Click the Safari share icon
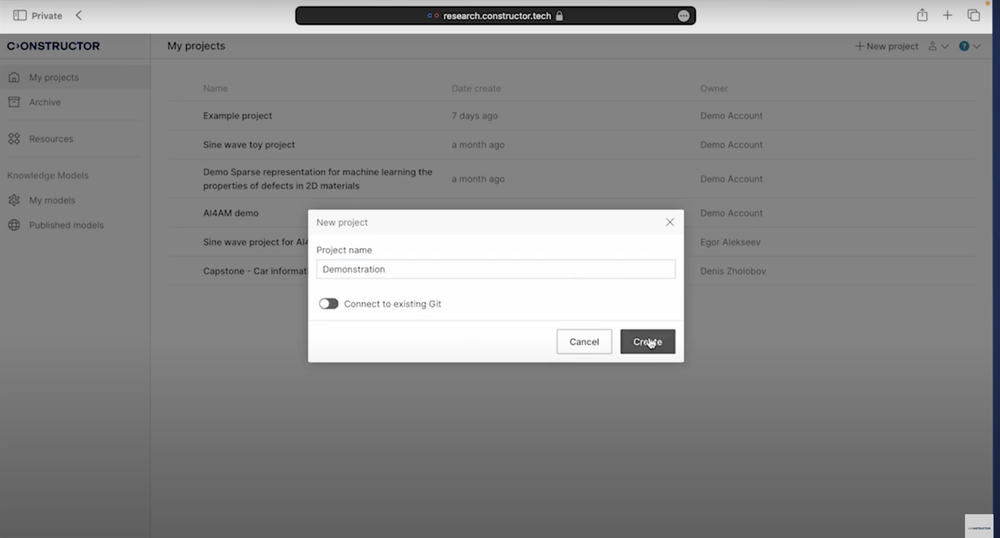Image resolution: width=1000 pixels, height=538 pixels. (922, 15)
